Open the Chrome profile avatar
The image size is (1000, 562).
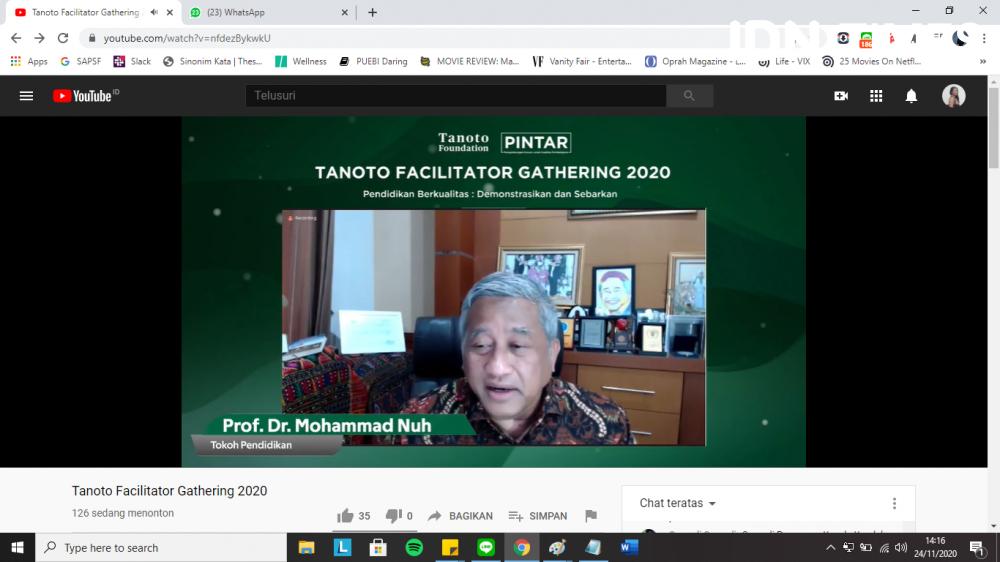point(960,38)
